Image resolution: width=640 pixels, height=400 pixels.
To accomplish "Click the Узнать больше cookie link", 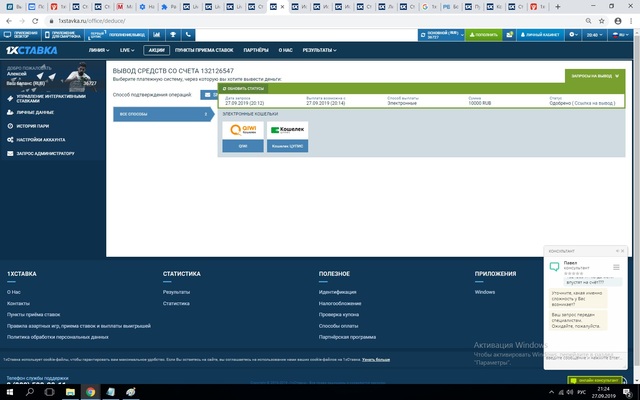I will [376, 360].
